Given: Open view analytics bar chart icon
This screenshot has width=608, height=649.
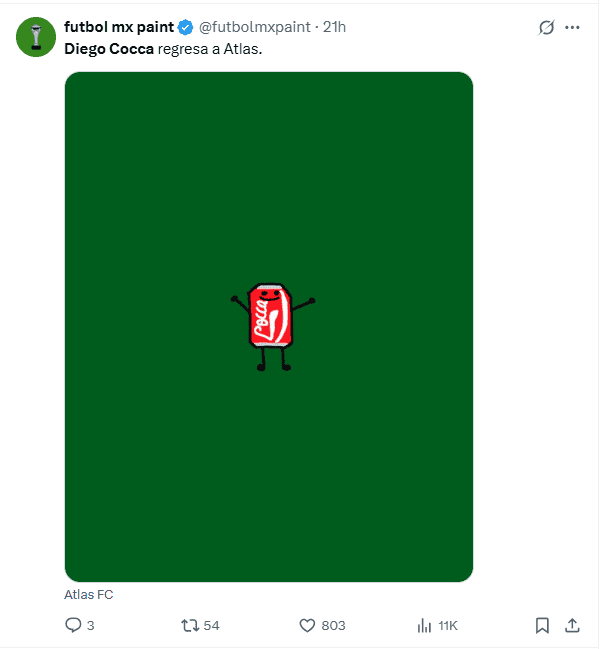Looking at the screenshot, I should tap(424, 625).
